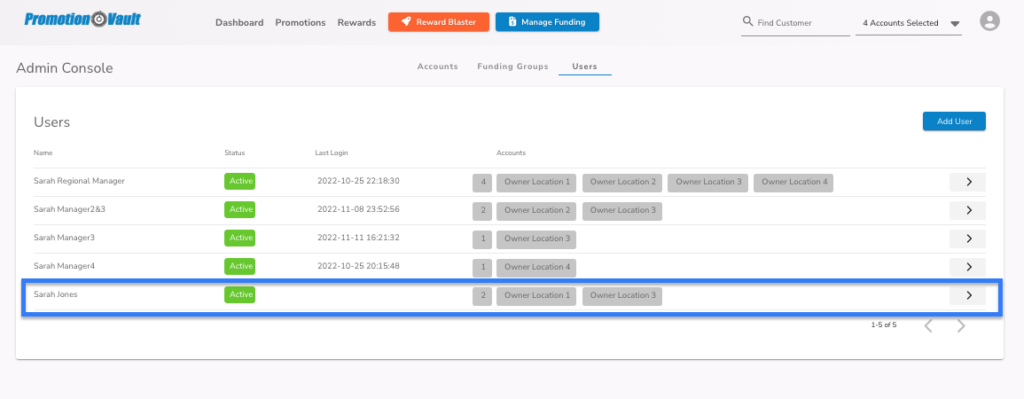Switch to the Funding Groups tab
This screenshot has height=399, width=1024.
[x=513, y=67]
